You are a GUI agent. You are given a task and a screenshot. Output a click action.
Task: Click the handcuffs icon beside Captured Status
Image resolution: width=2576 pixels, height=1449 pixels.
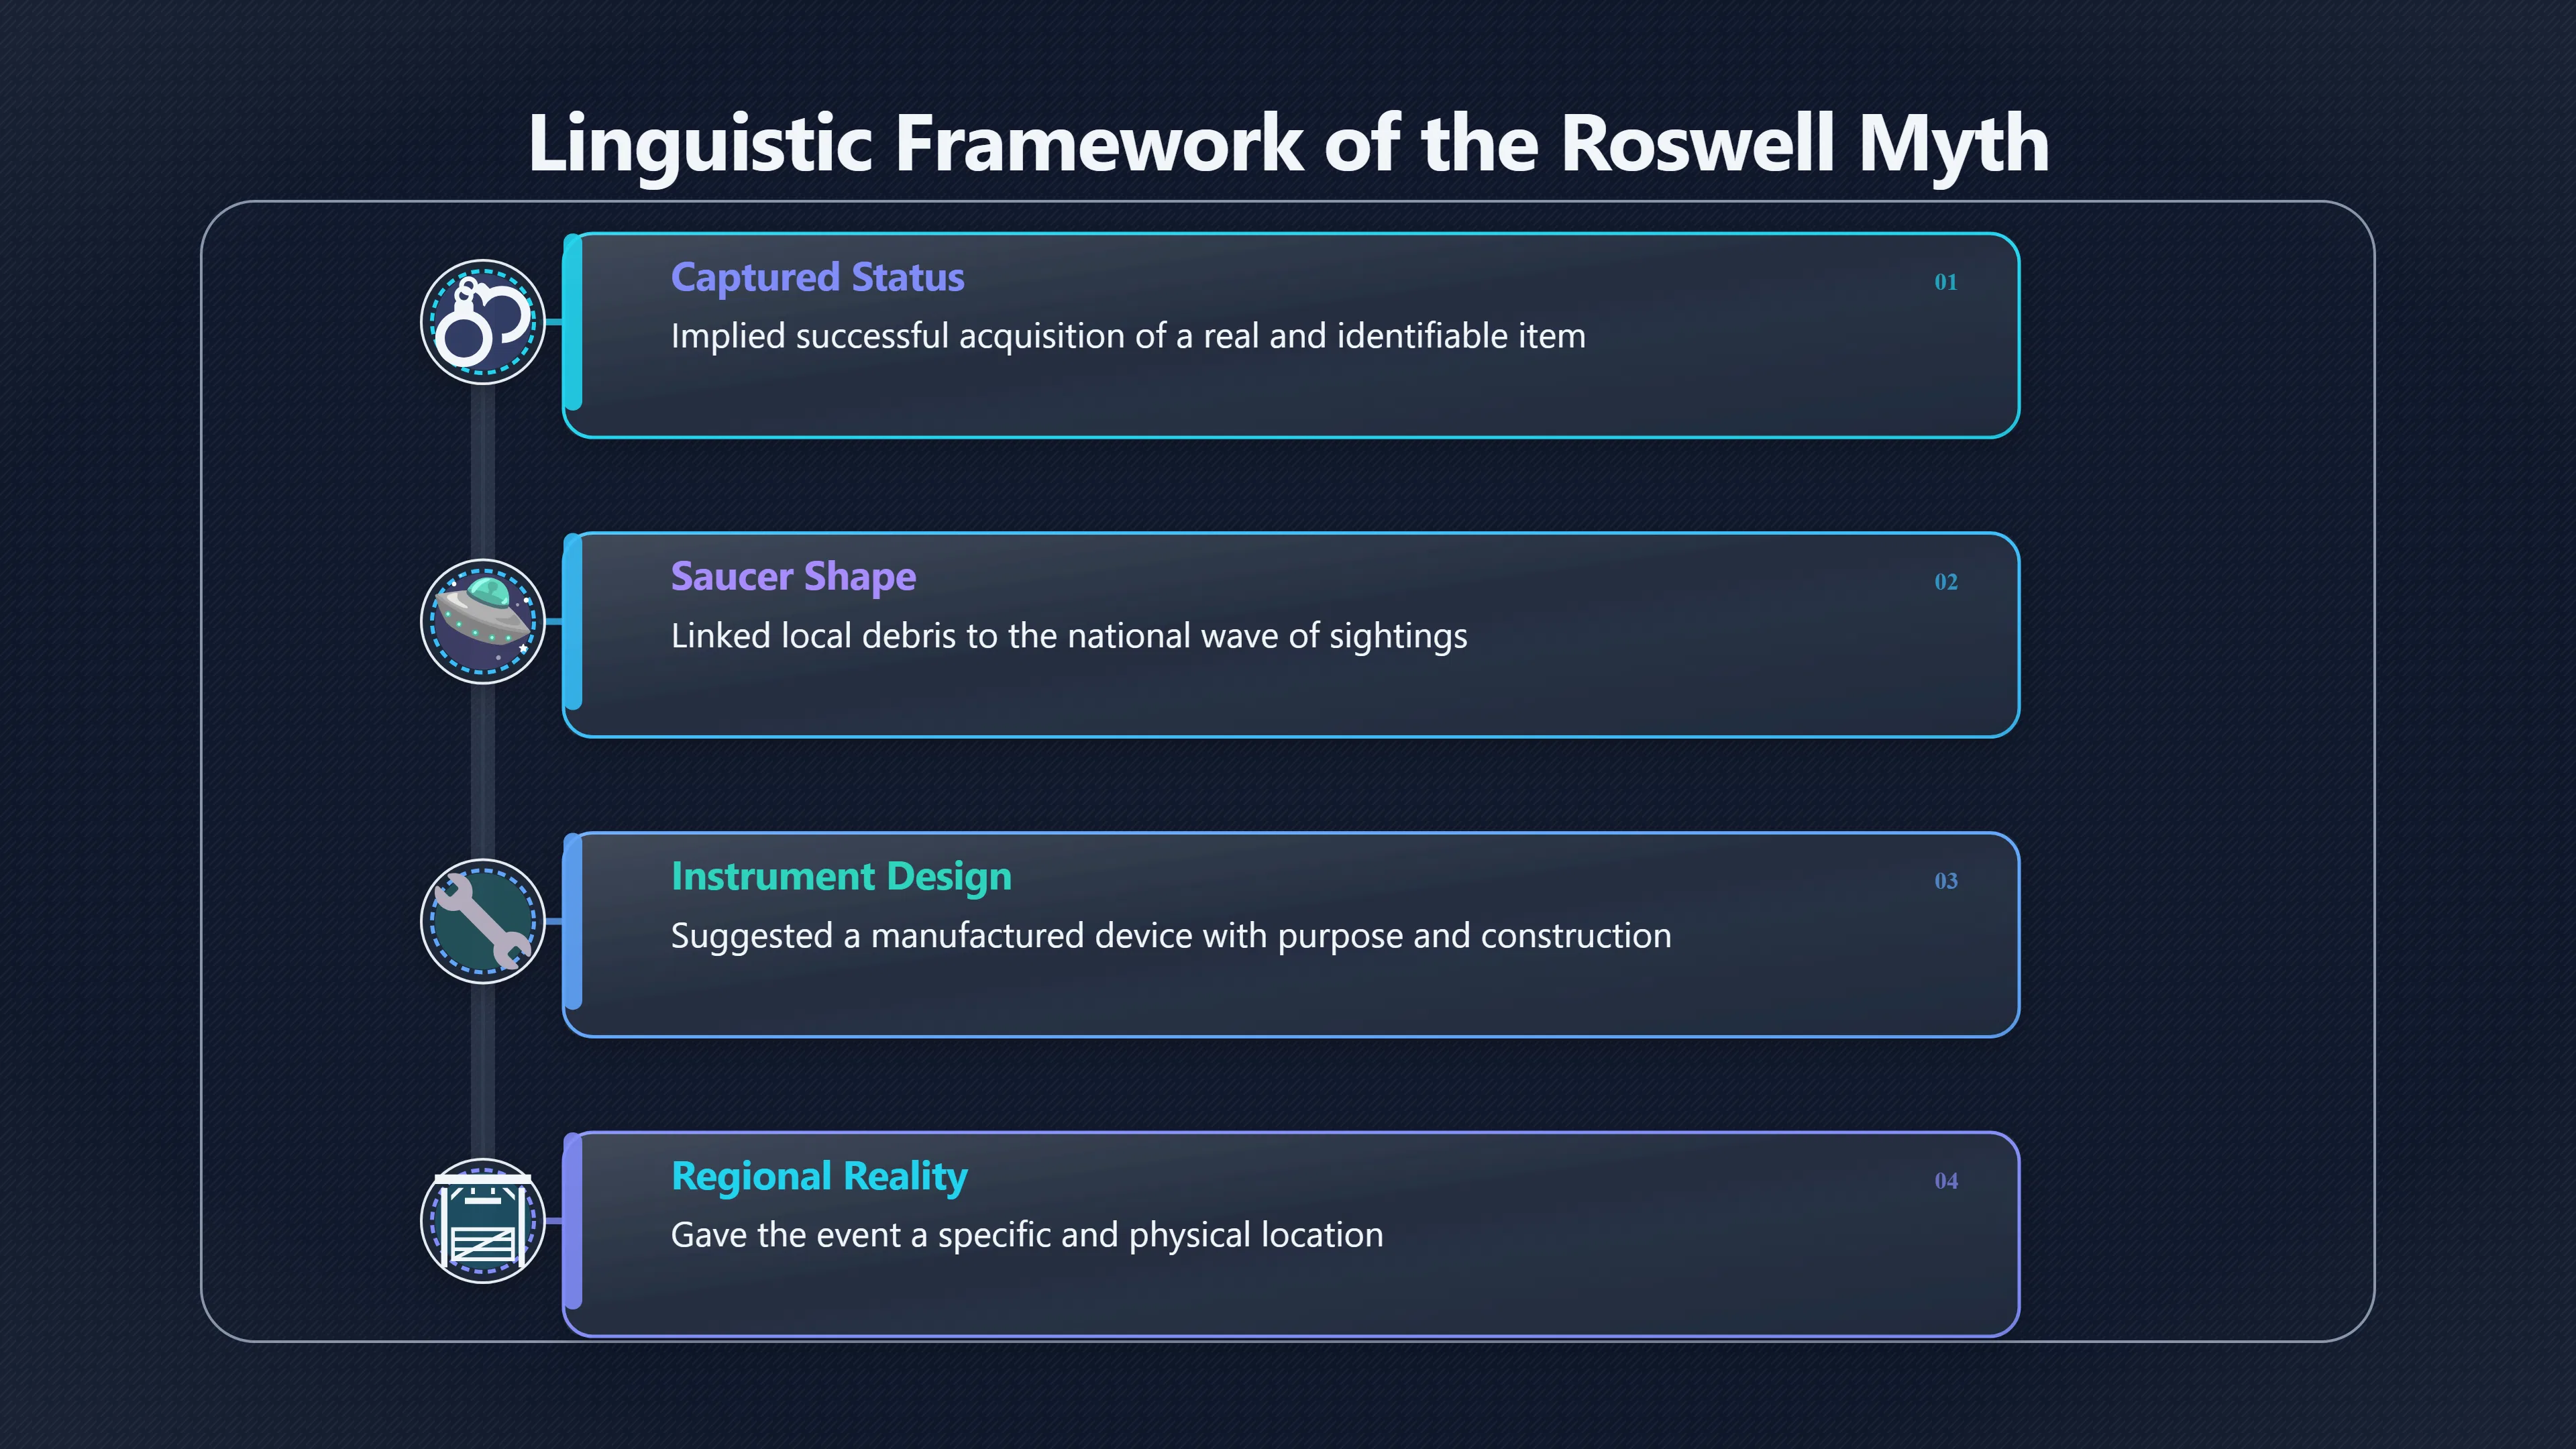tap(483, 322)
